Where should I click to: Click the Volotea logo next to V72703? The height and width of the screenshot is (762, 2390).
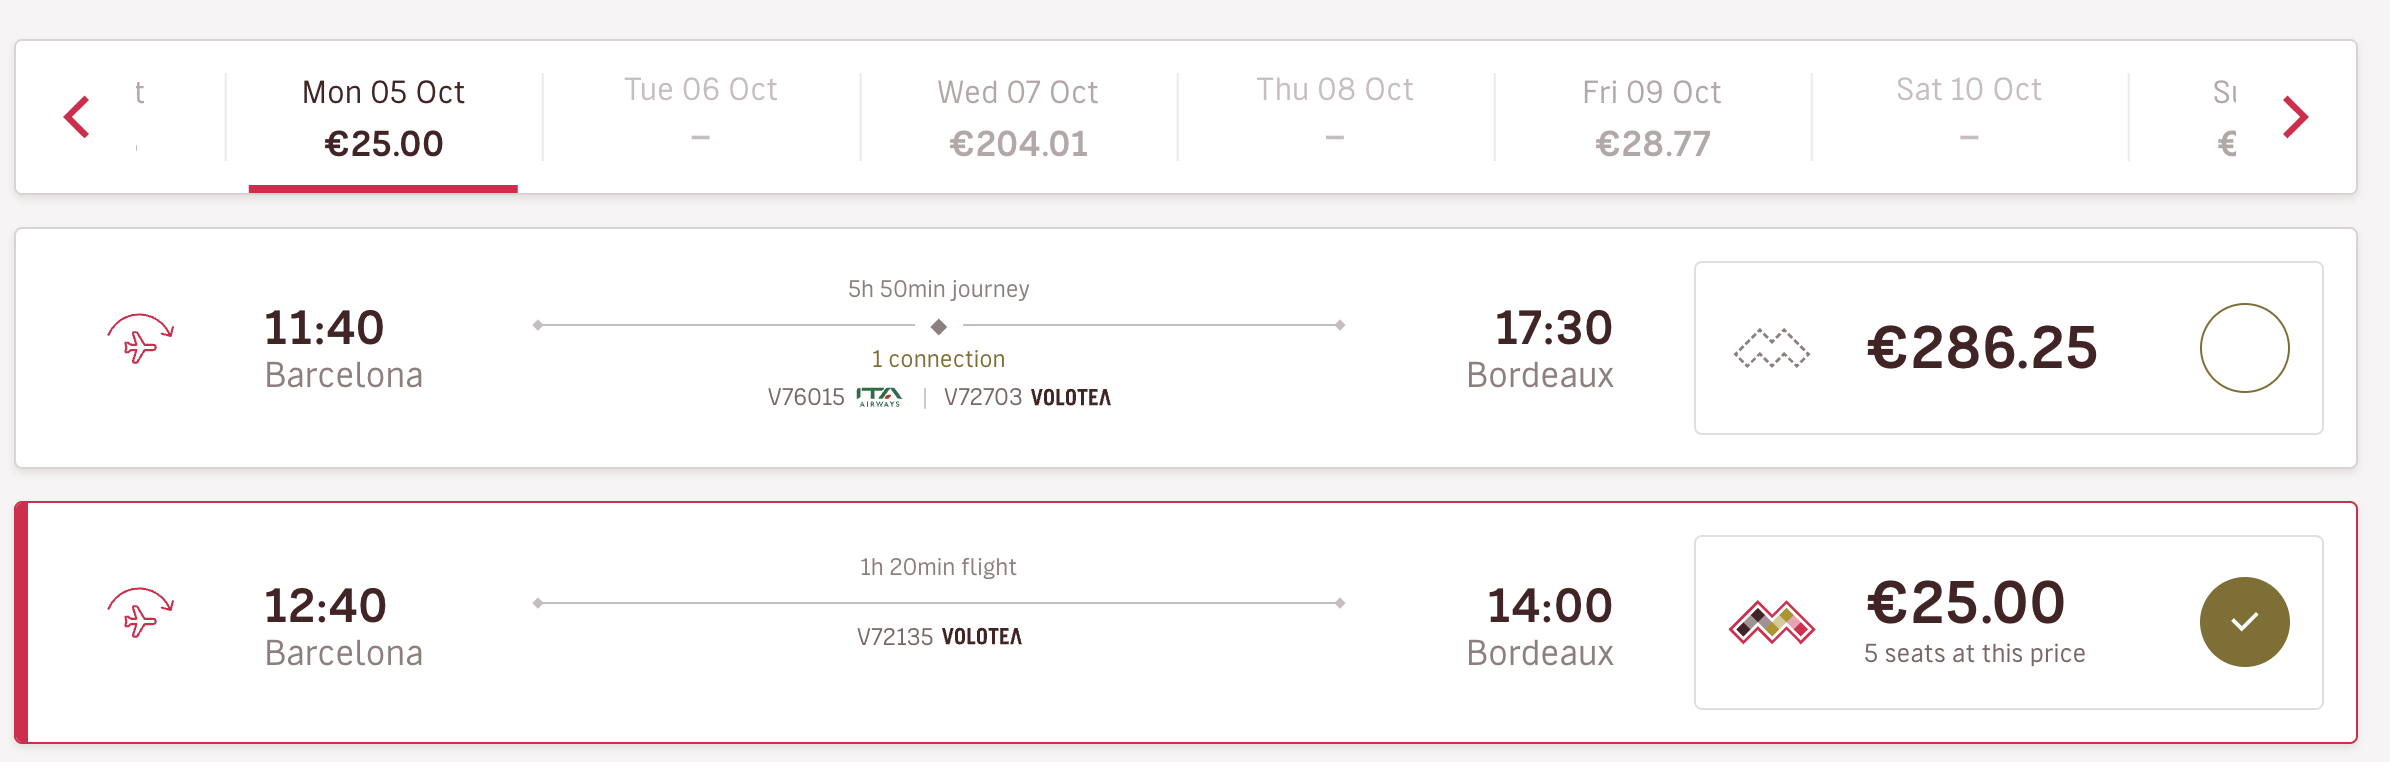(1070, 398)
